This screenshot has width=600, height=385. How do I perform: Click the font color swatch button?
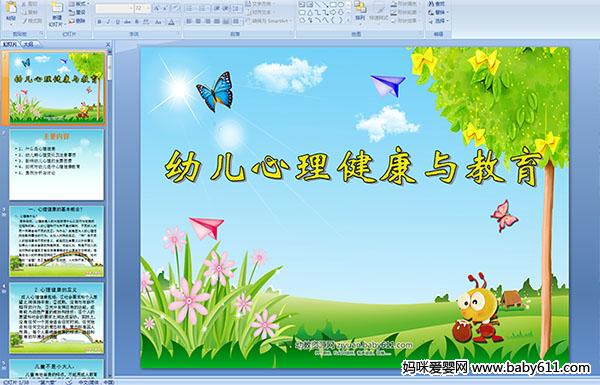[171, 22]
